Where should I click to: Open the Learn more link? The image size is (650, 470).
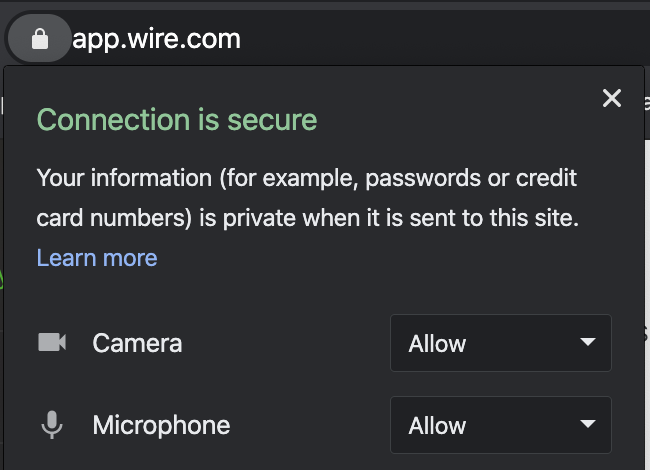coord(97,258)
